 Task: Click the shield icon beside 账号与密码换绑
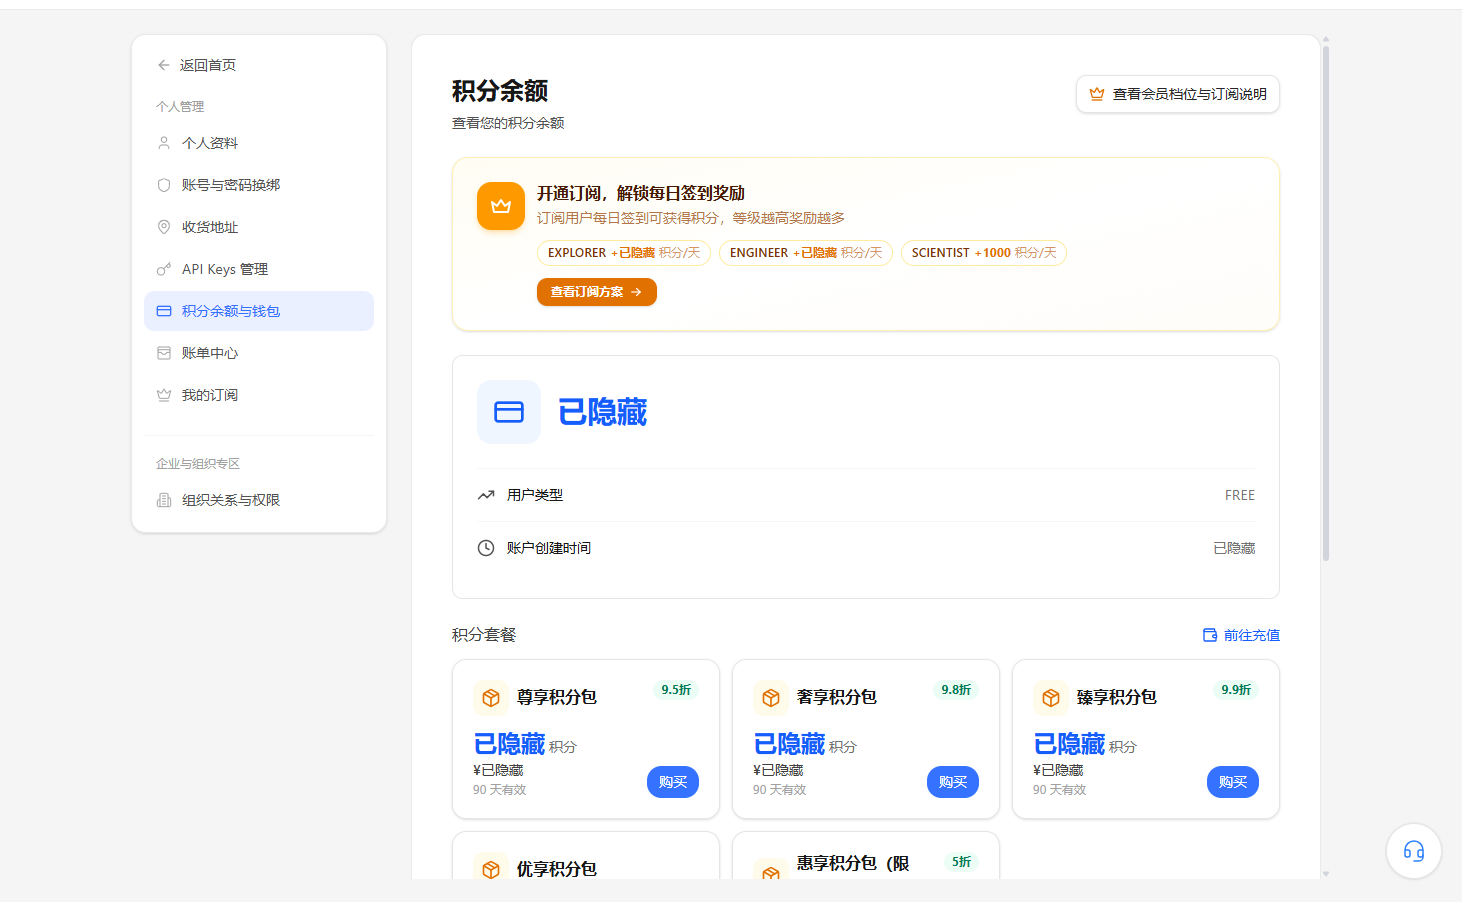pos(164,185)
